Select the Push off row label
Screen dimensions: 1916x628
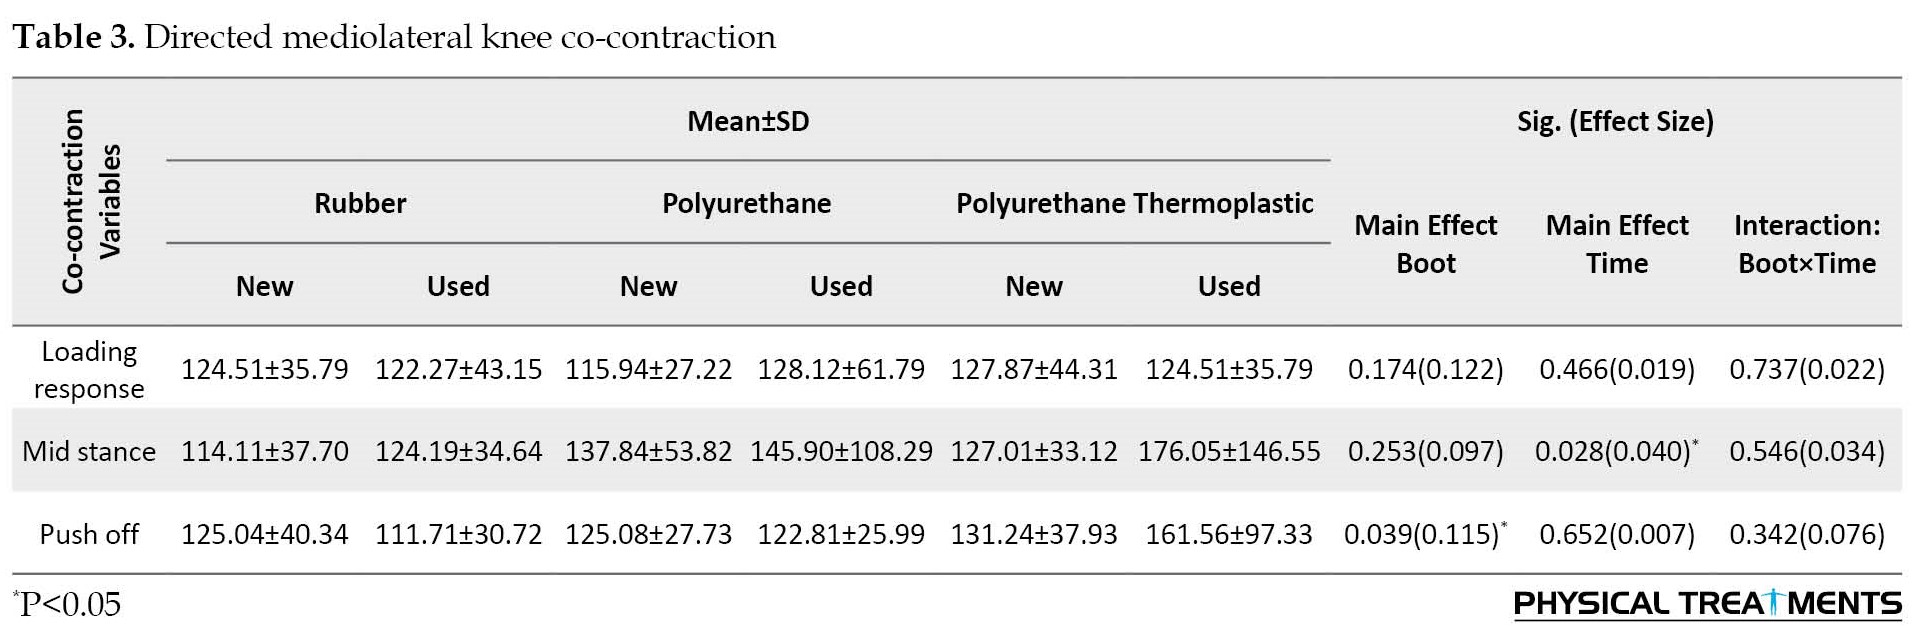89,534
